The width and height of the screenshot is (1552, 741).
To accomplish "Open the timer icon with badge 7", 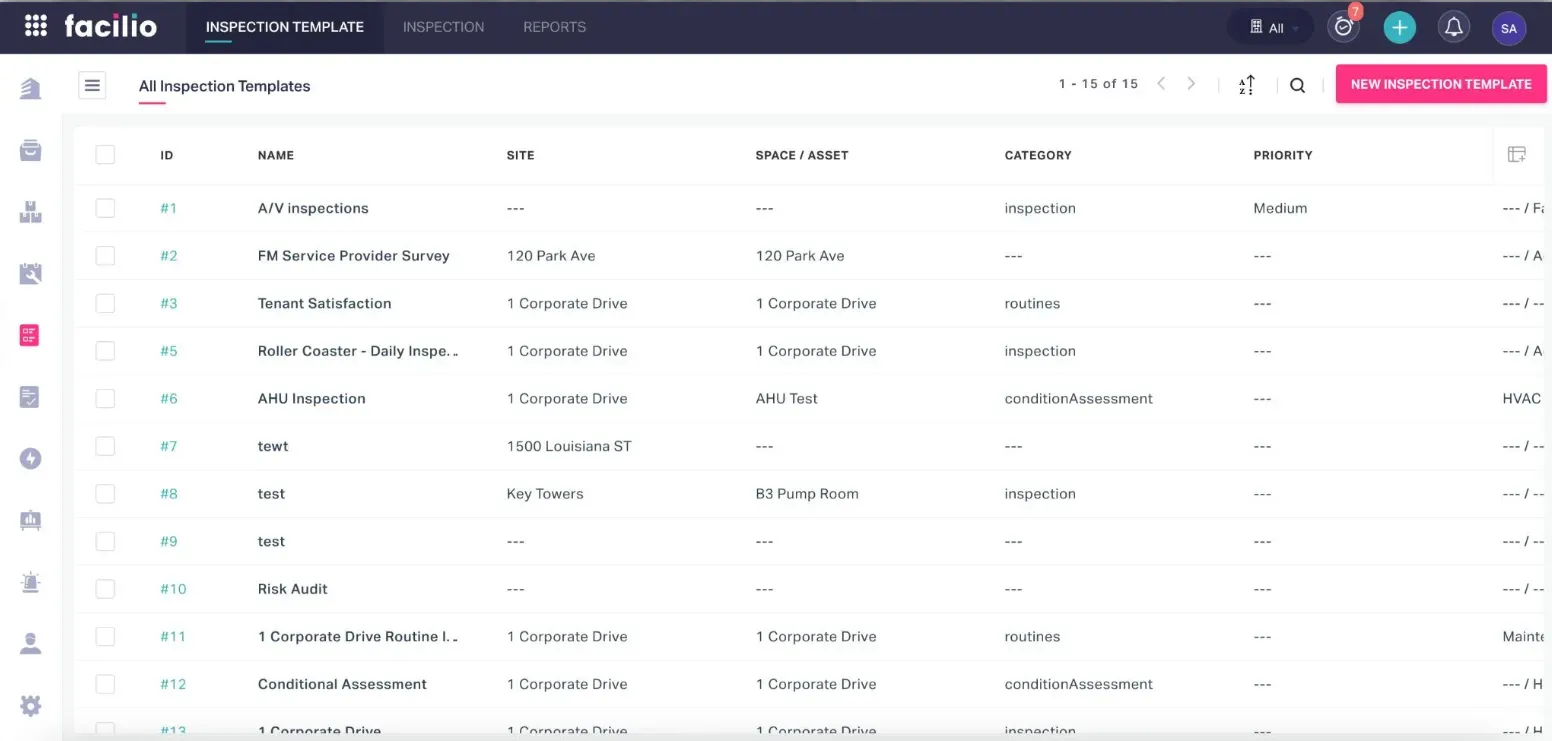I will click(1343, 27).
